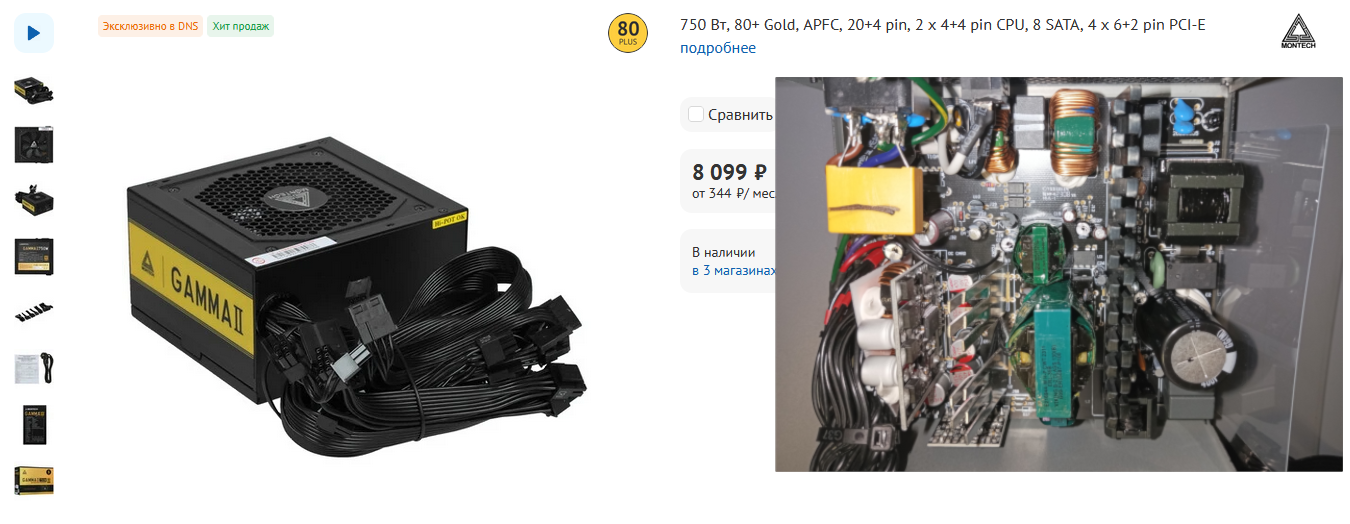
Task: Select the thumbnail showing only cables
Action: tap(34, 312)
